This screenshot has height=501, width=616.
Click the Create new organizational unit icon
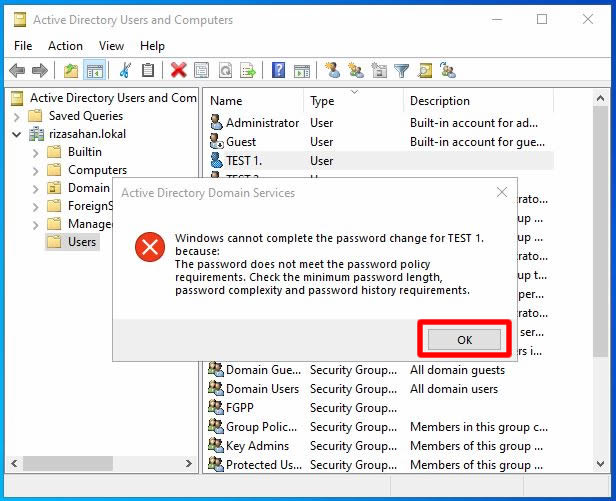click(x=379, y=71)
